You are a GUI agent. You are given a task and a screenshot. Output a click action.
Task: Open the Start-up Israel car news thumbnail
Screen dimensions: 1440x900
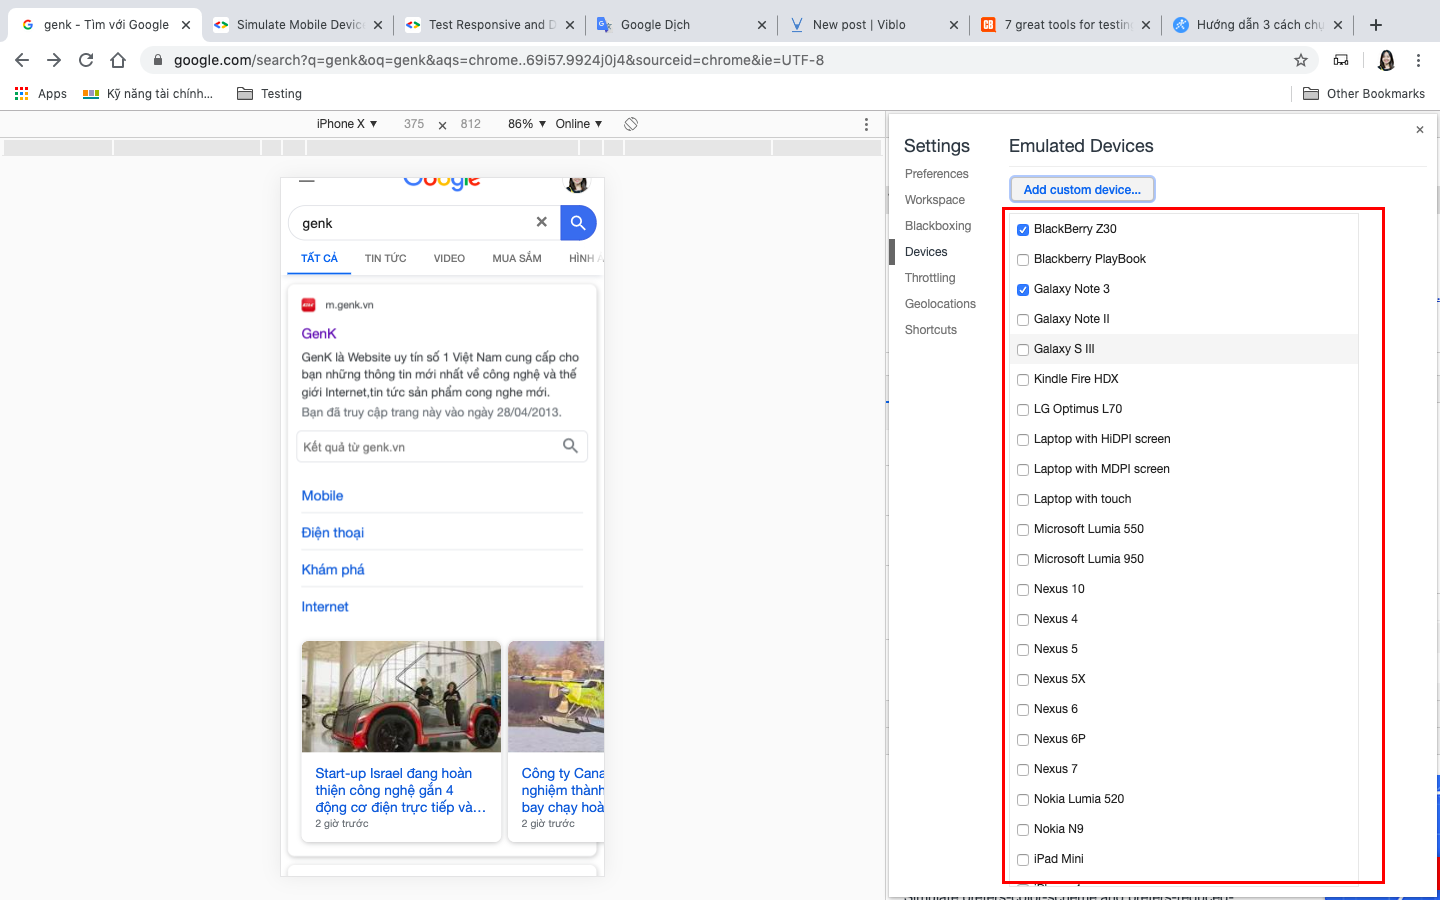(x=401, y=697)
